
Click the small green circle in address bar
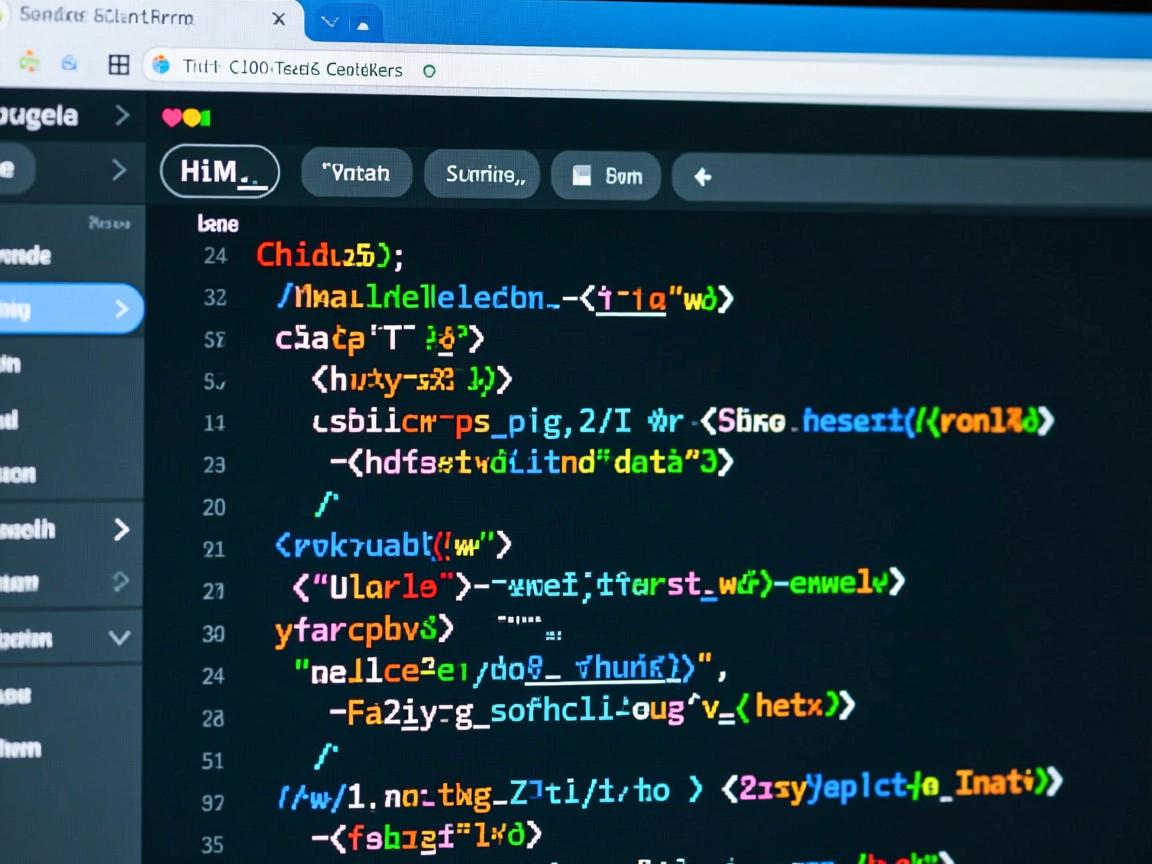pos(430,71)
